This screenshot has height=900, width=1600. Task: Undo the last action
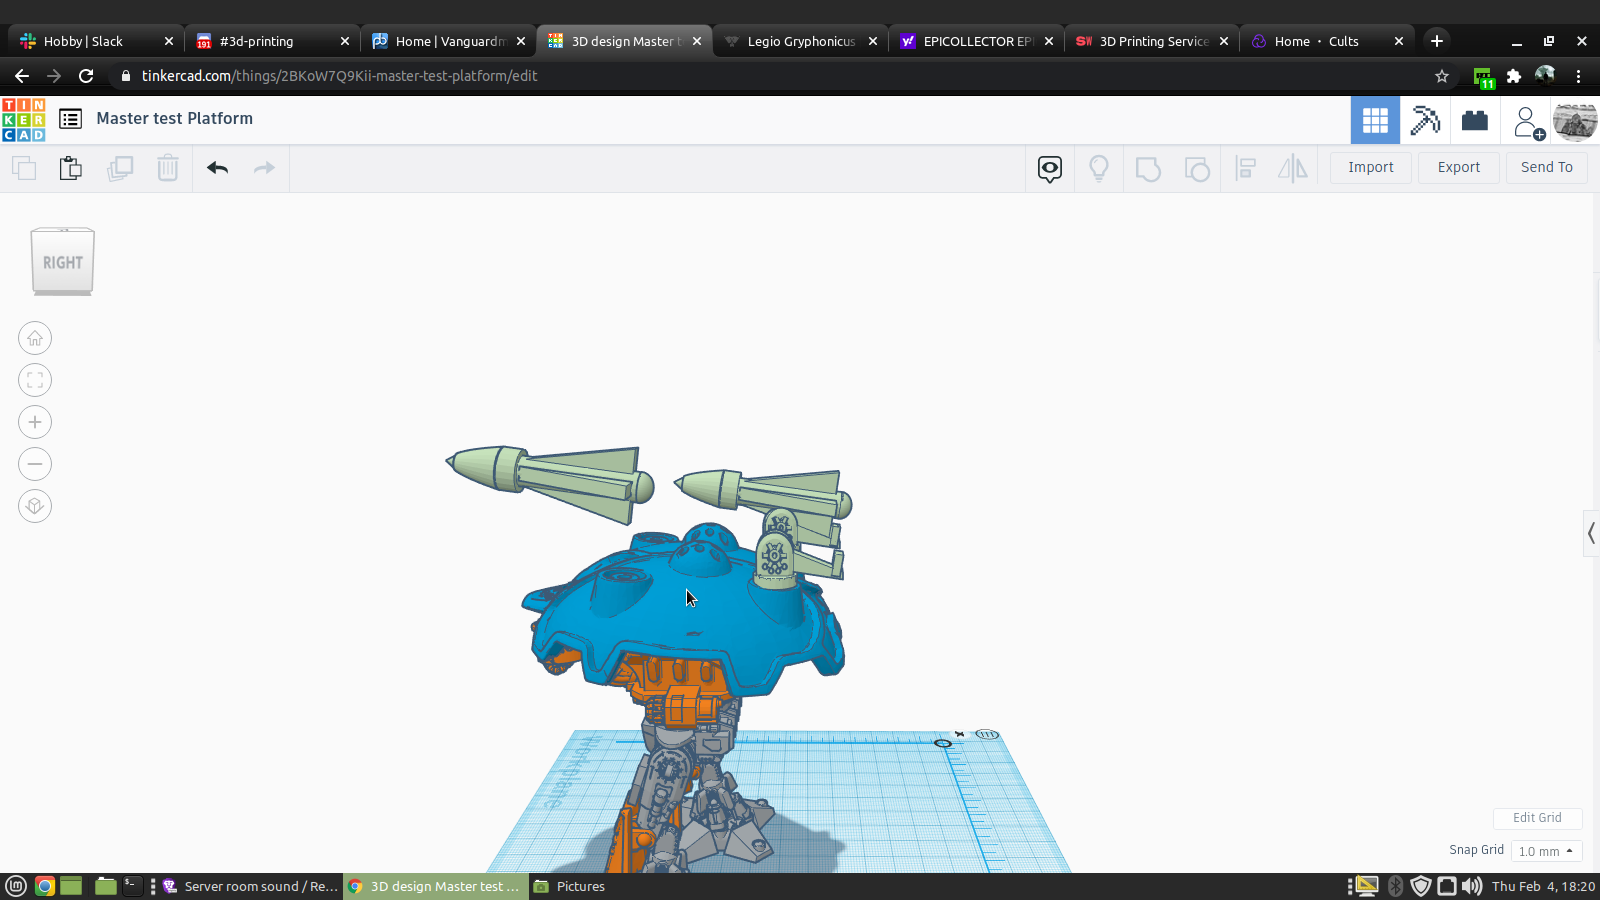[218, 168]
